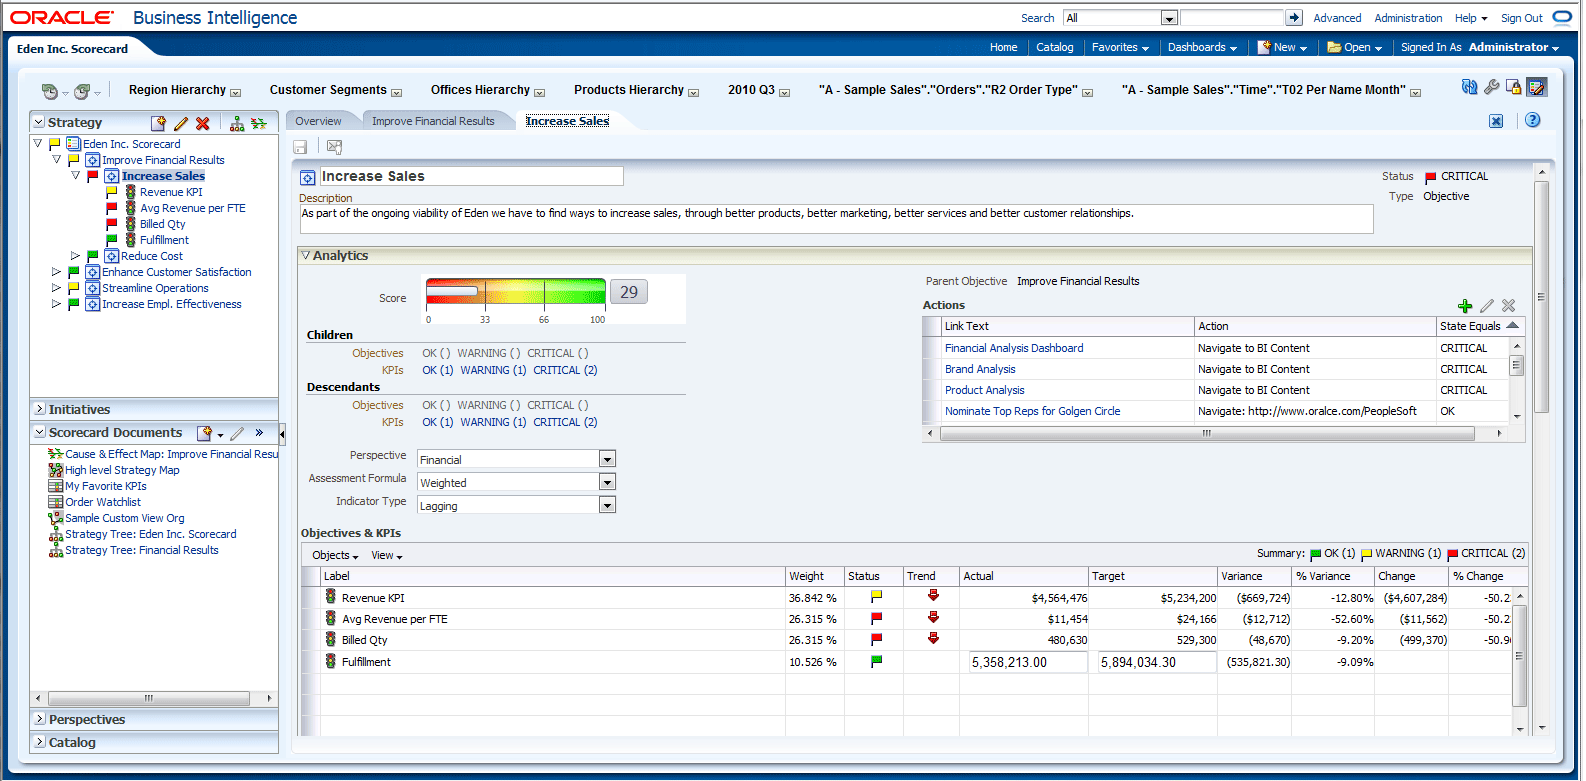Click the red X delete icon in Strategy panel
This screenshot has width=1586, height=781.
pos(203,123)
